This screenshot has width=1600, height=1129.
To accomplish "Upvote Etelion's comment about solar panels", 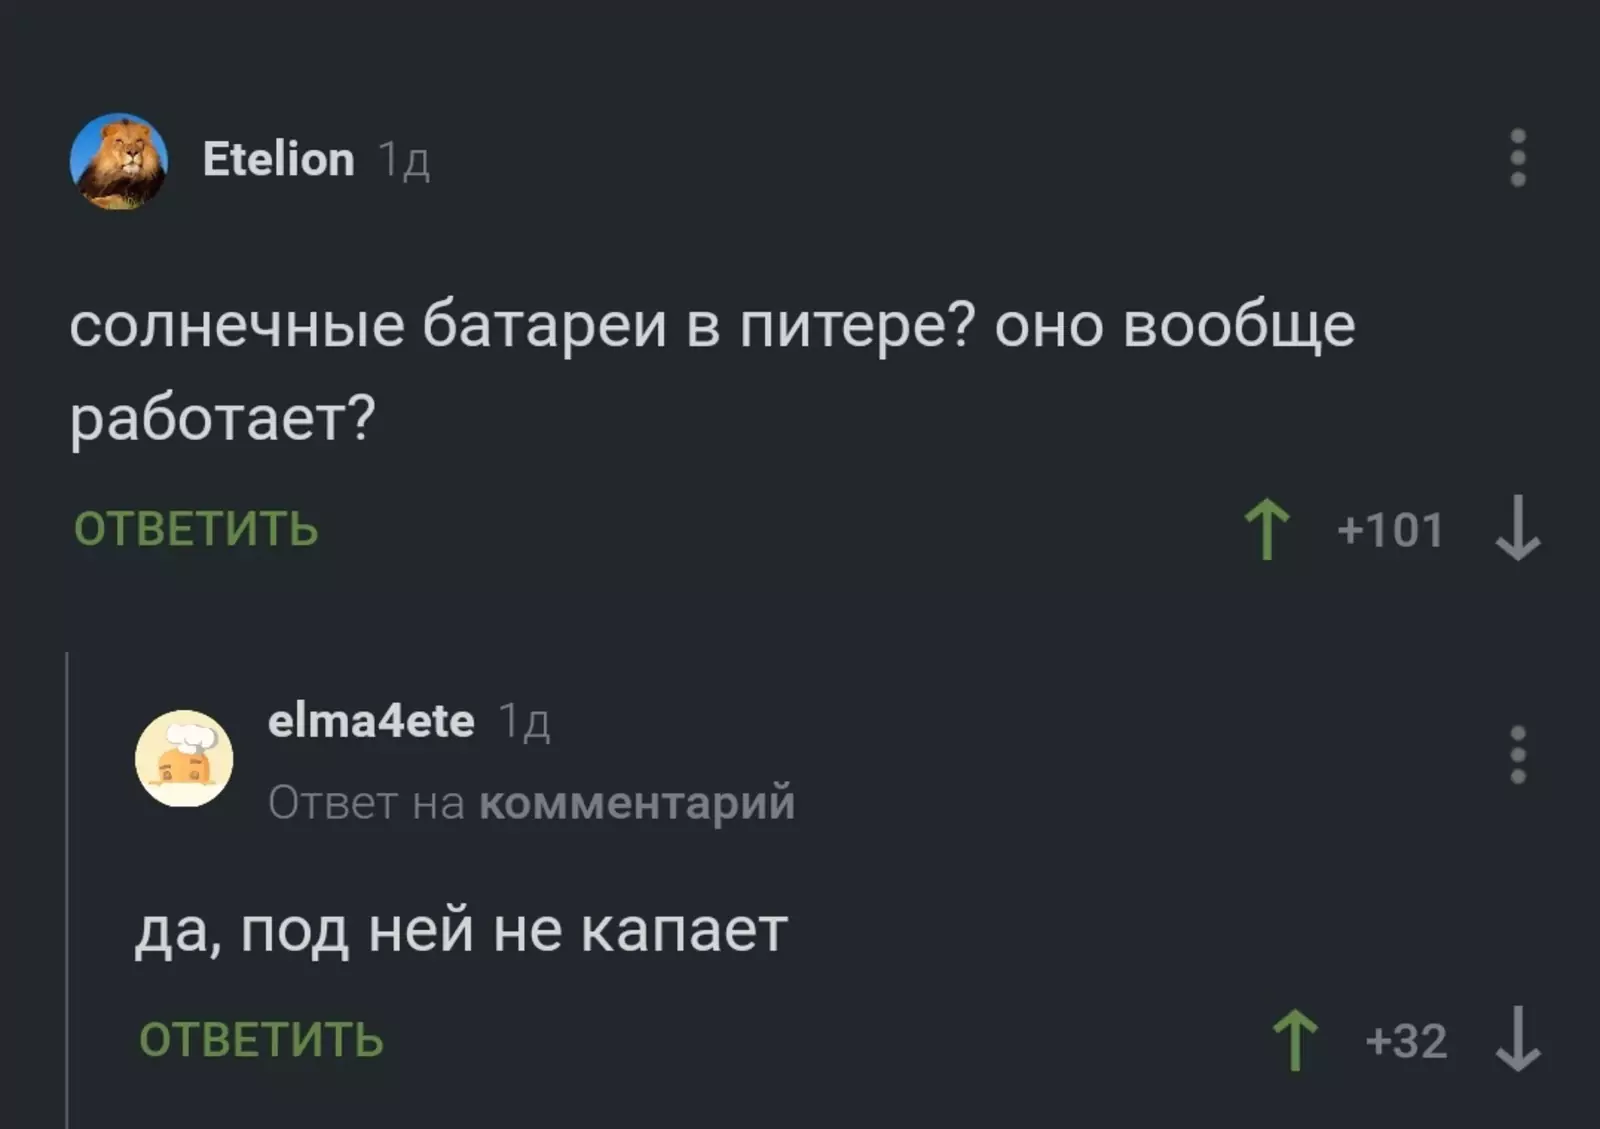I will (x=1267, y=529).
